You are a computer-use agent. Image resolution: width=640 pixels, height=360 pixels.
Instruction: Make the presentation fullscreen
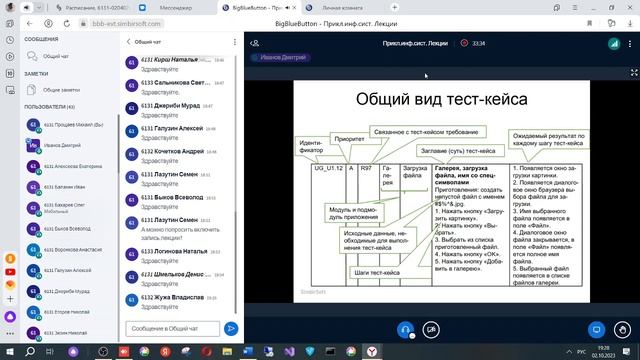[634, 73]
